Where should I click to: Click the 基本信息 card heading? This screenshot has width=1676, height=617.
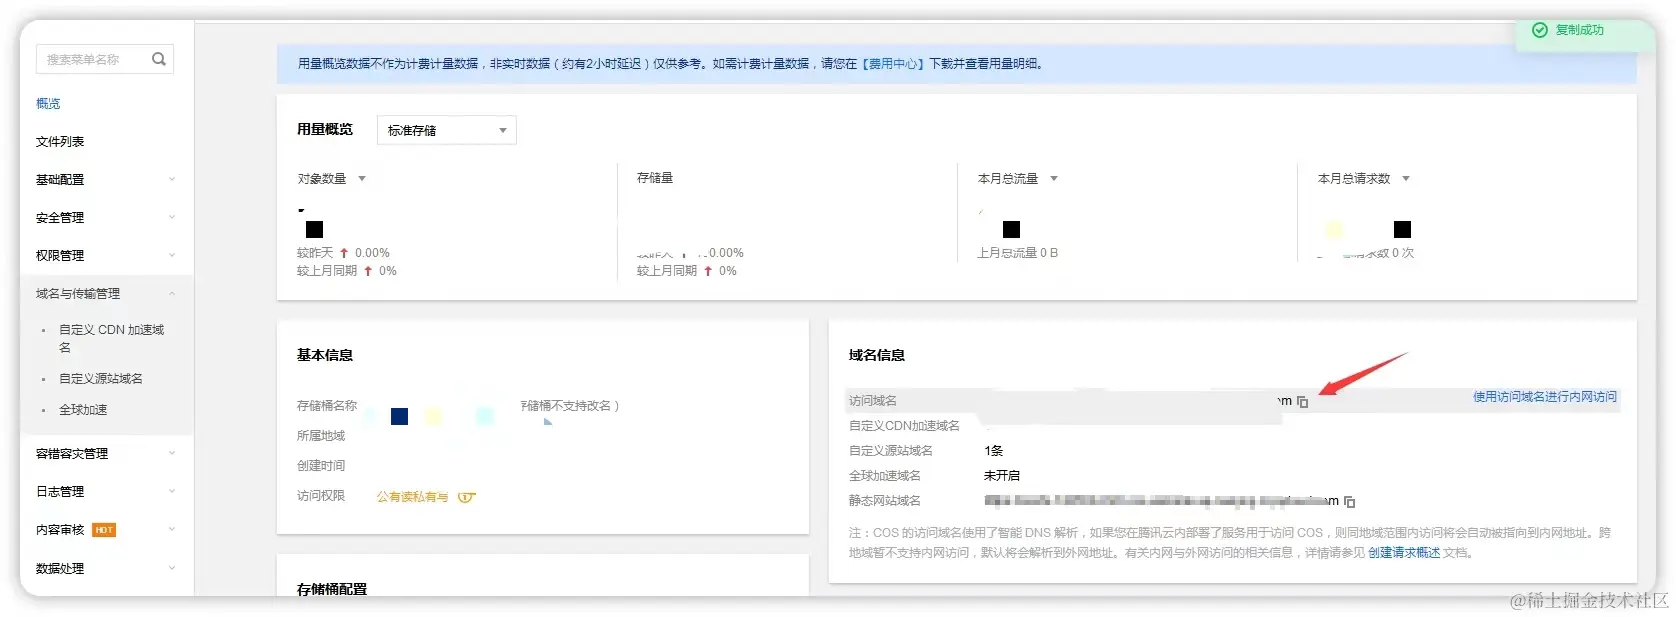pyautogui.click(x=325, y=355)
